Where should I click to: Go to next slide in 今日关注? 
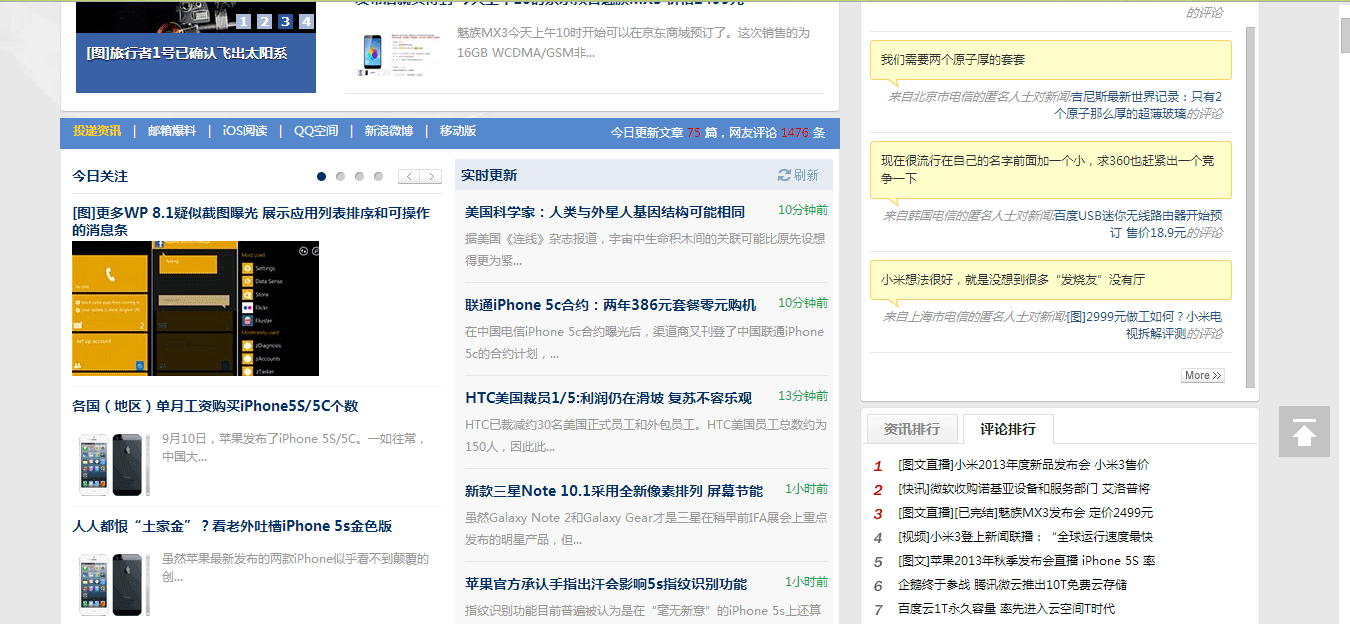(x=431, y=176)
